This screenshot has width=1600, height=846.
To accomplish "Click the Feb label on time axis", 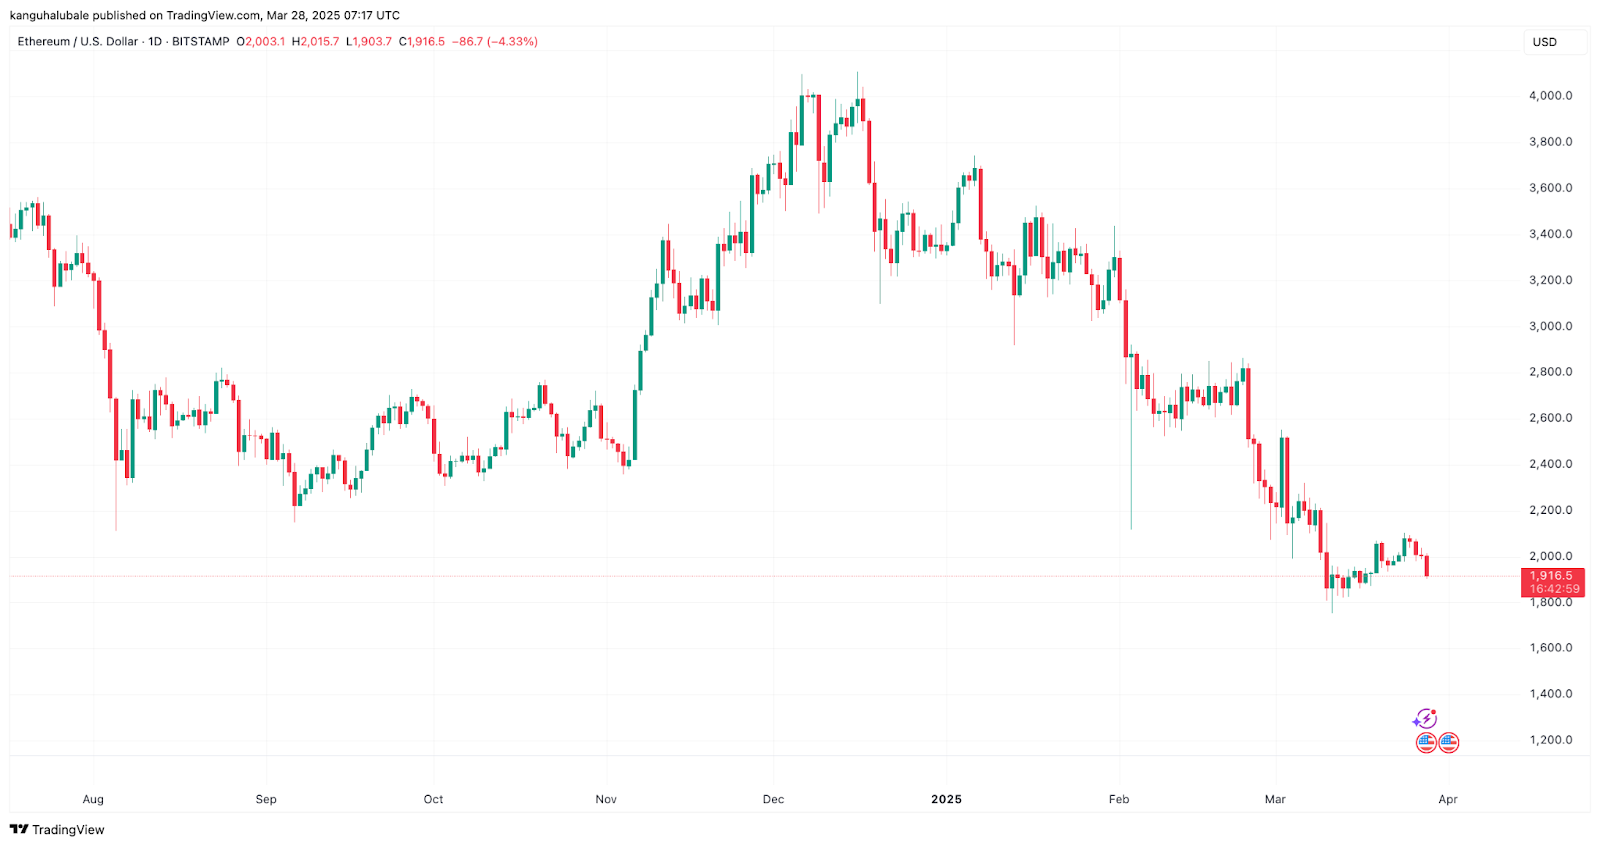I will coord(1119,799).
